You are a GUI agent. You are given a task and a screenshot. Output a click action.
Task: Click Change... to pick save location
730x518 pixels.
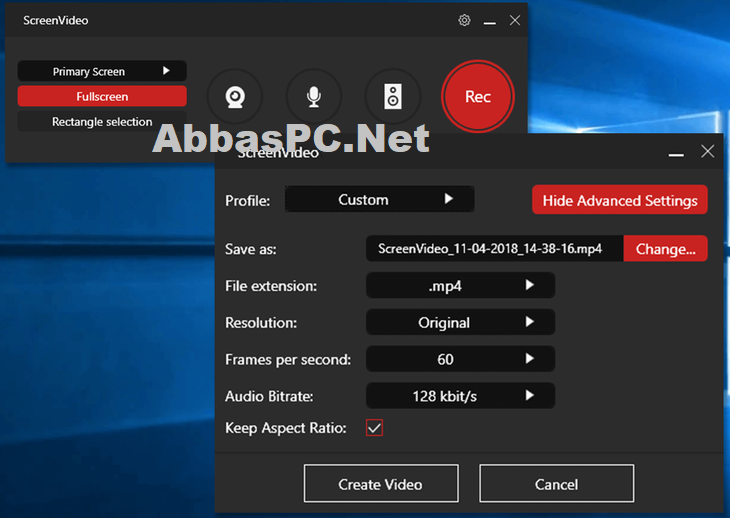[x=665, y=249]
